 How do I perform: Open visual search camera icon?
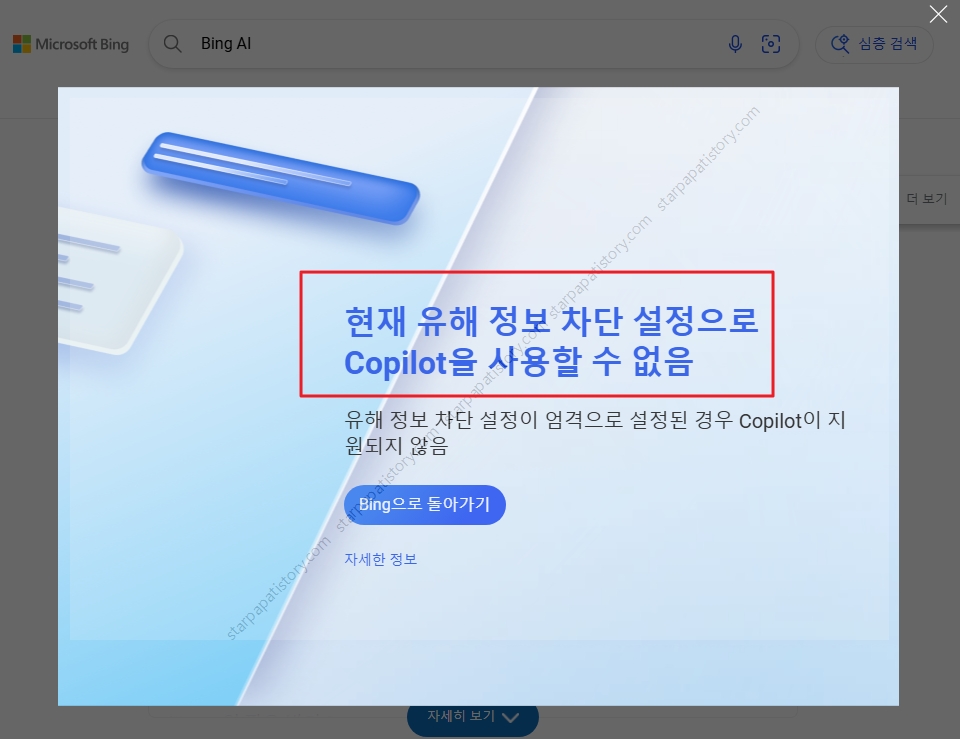point(771,43)
